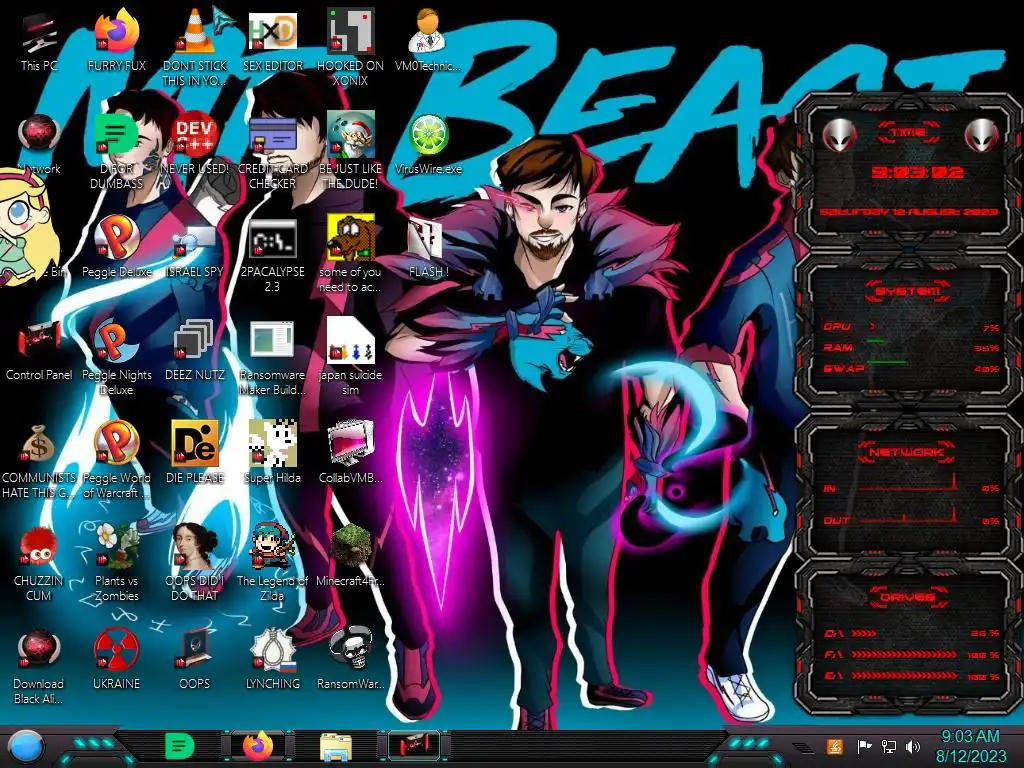Click the DRIVES gadget header

tap(908, 597)
